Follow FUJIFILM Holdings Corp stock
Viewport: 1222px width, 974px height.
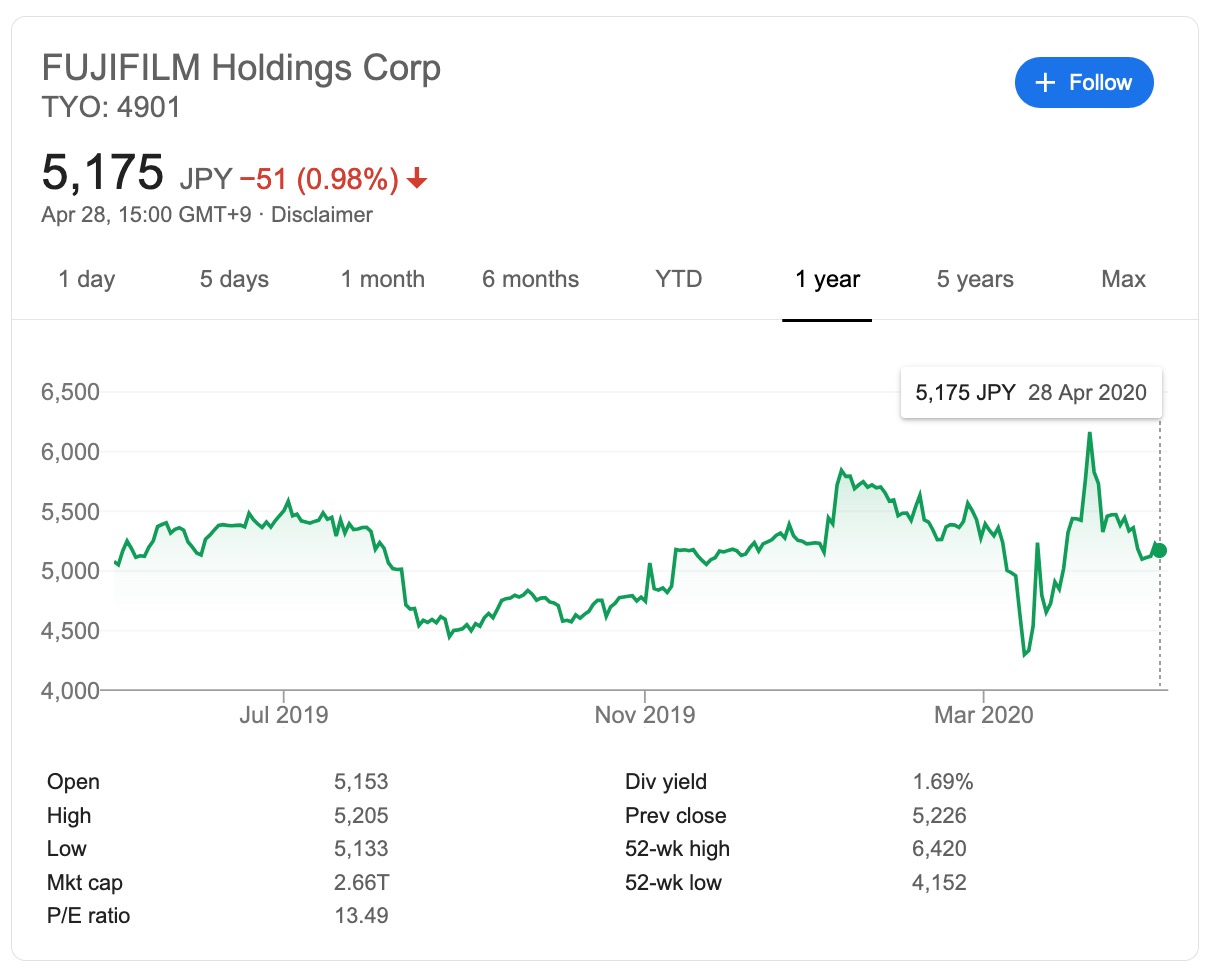(x=1084, y=83)
